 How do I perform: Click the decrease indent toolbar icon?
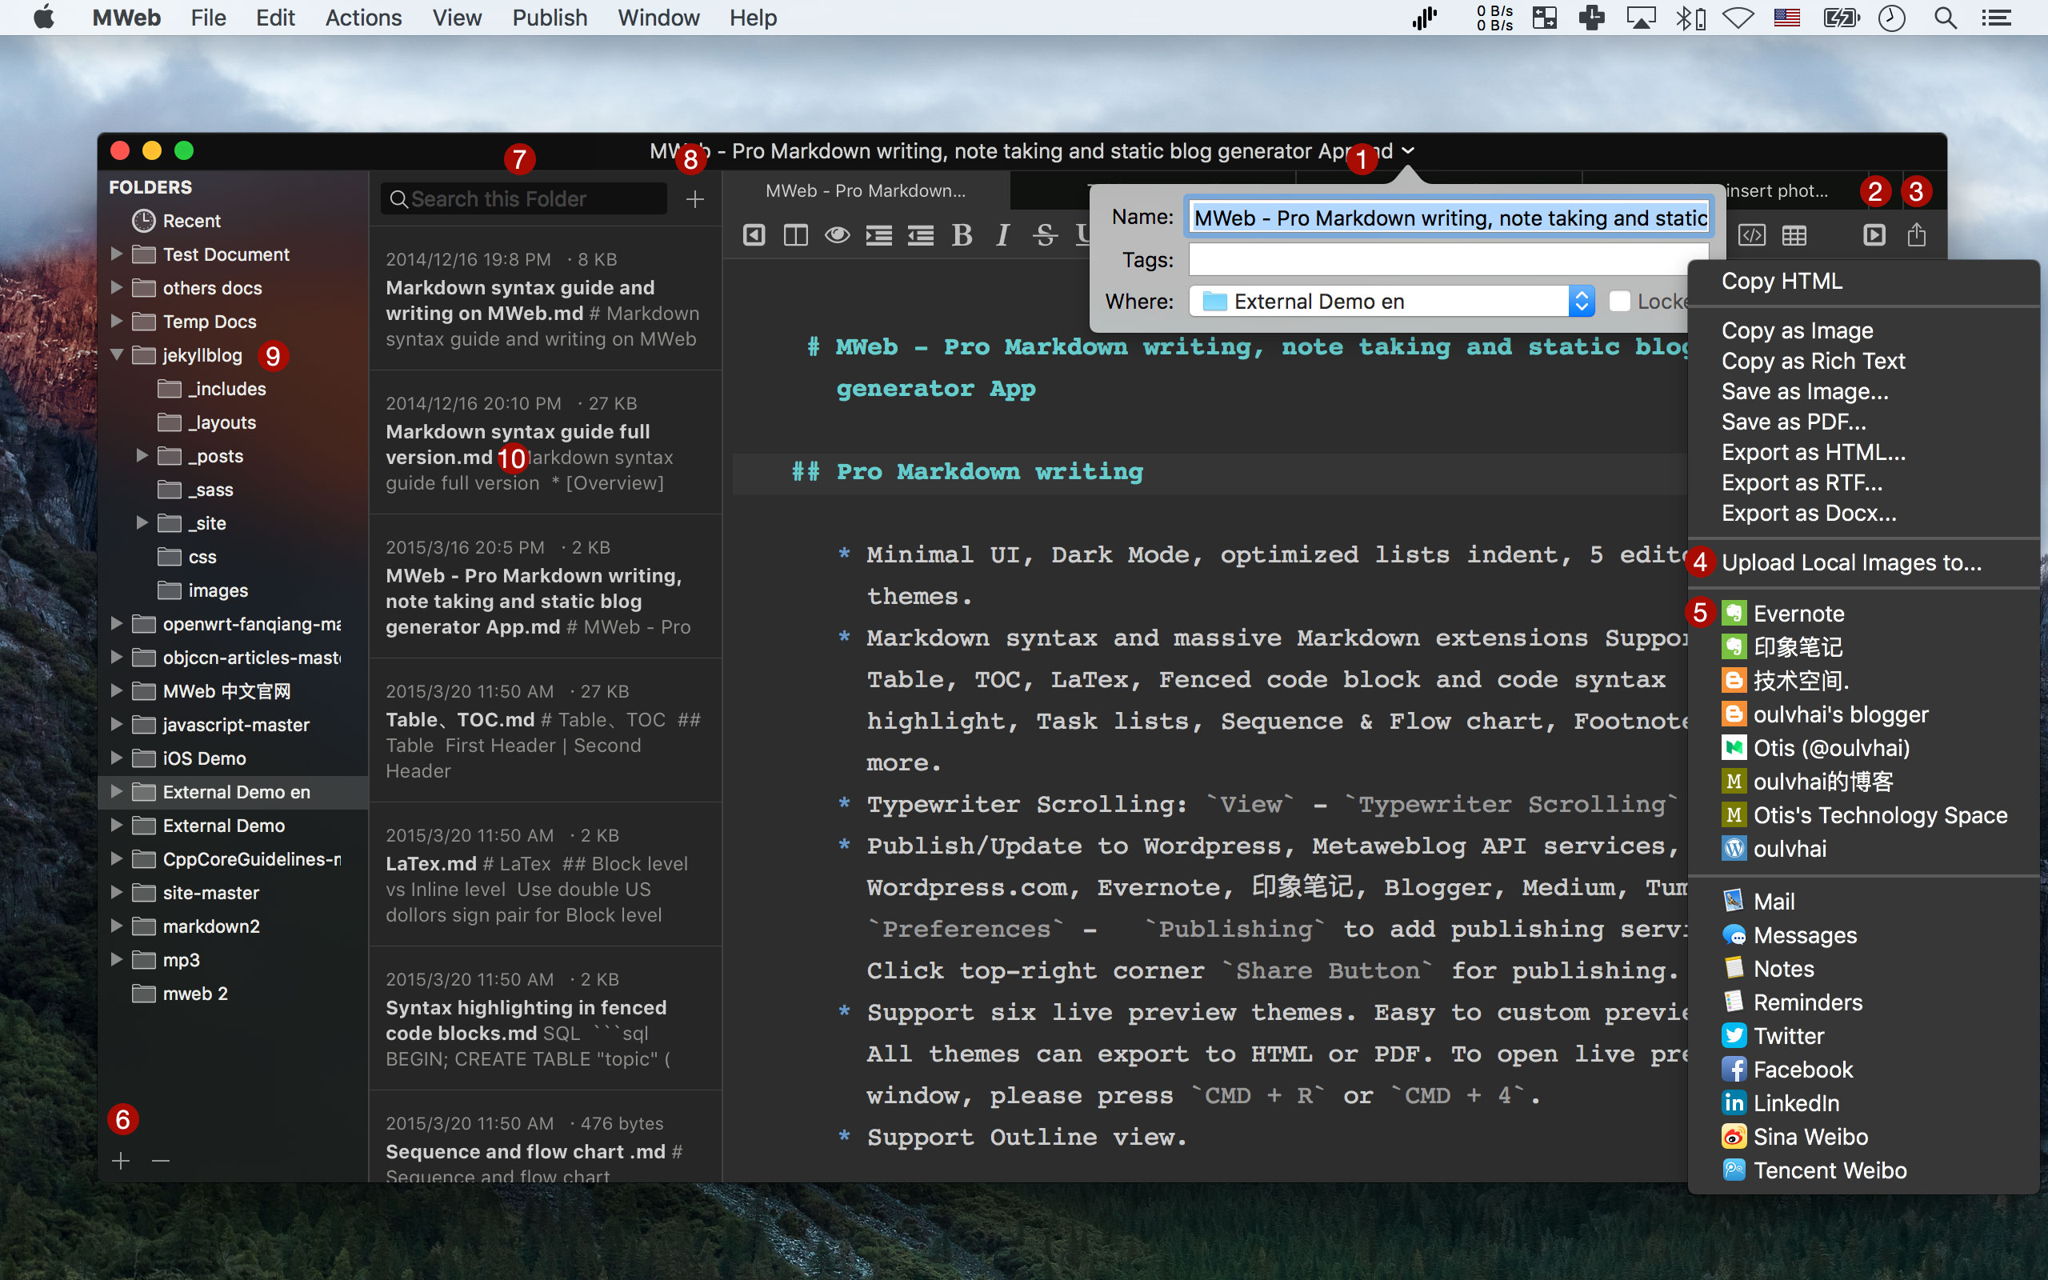920,235
